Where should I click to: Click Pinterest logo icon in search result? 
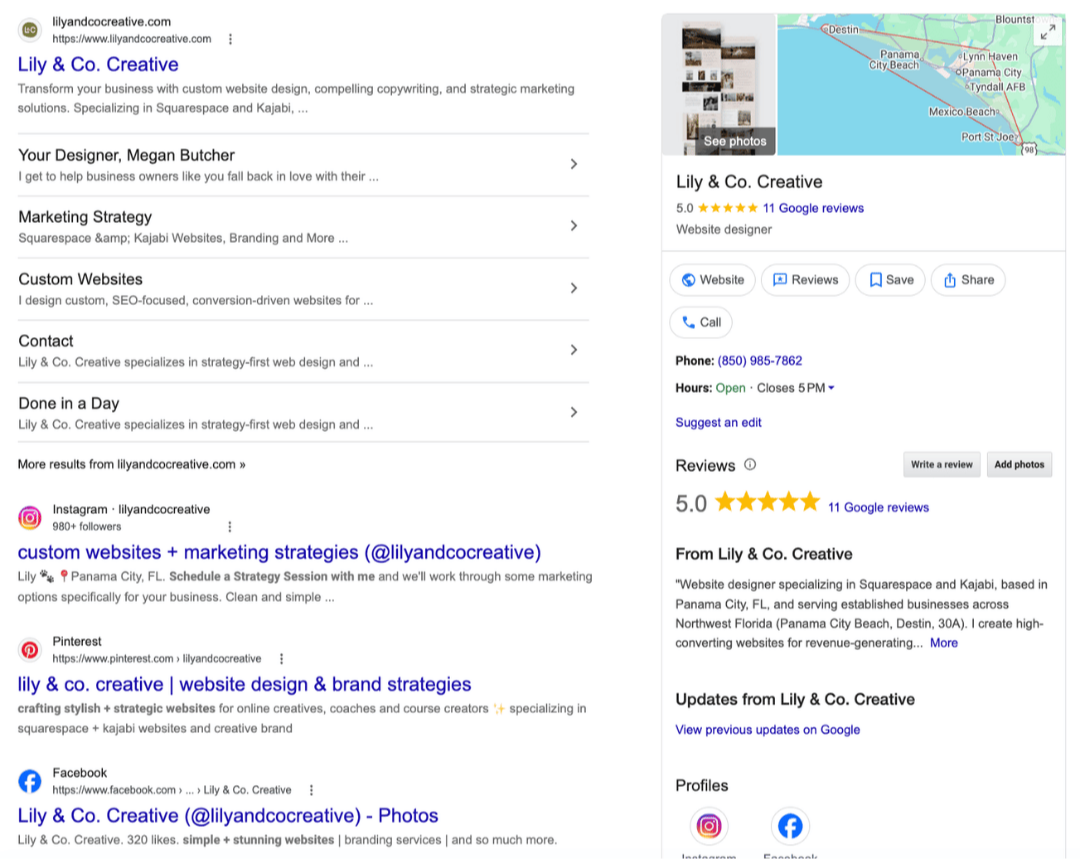click(x=30, y=650)
